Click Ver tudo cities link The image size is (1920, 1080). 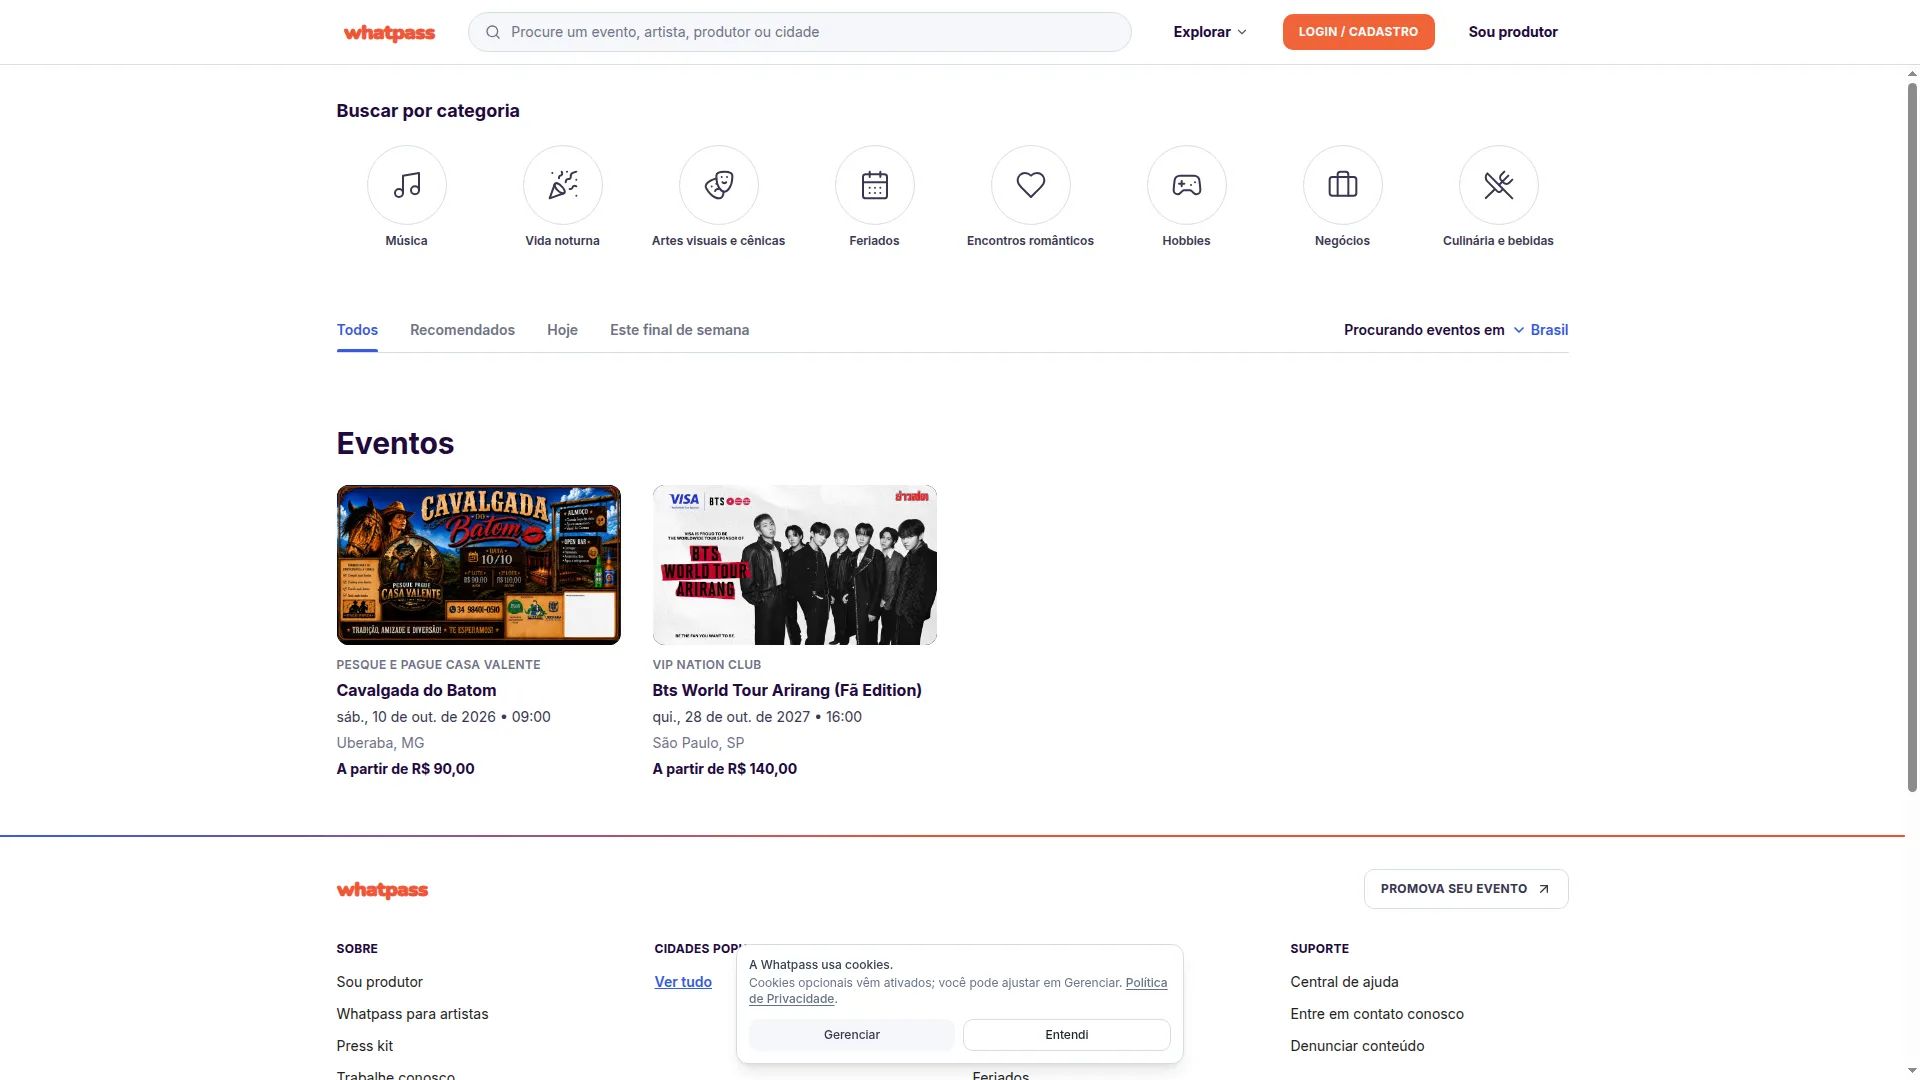point(683,982)
